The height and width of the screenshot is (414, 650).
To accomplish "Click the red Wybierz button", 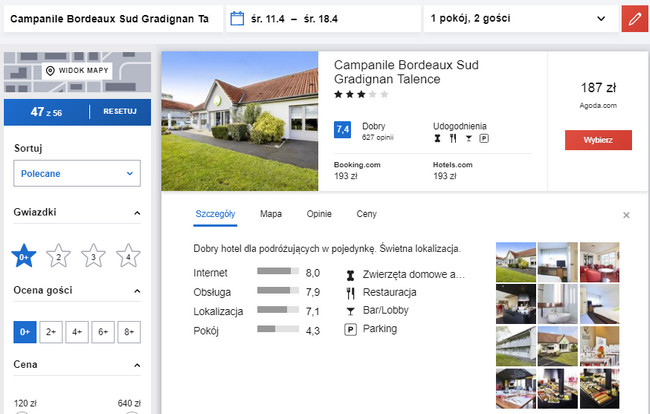I will [x=598, y=140].
